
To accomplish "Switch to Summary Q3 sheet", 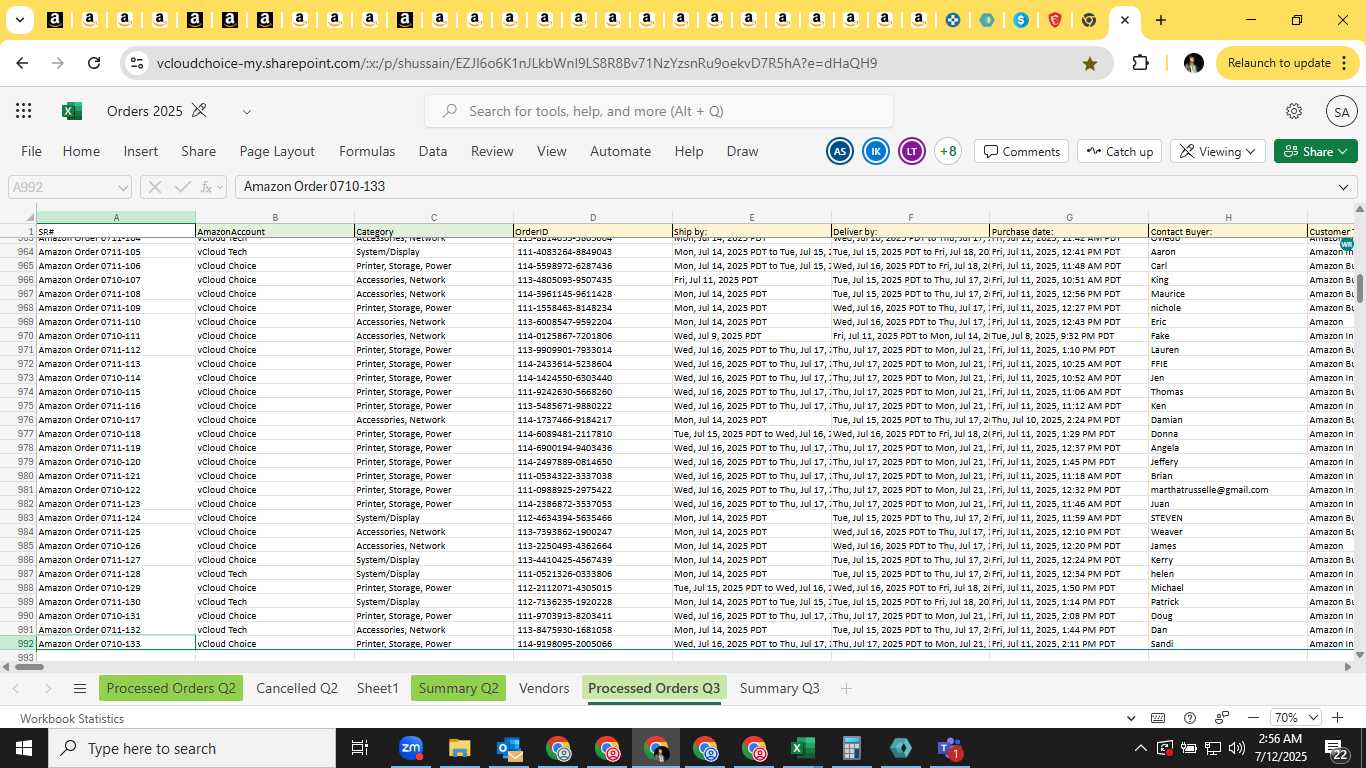I will click(779, 688).
